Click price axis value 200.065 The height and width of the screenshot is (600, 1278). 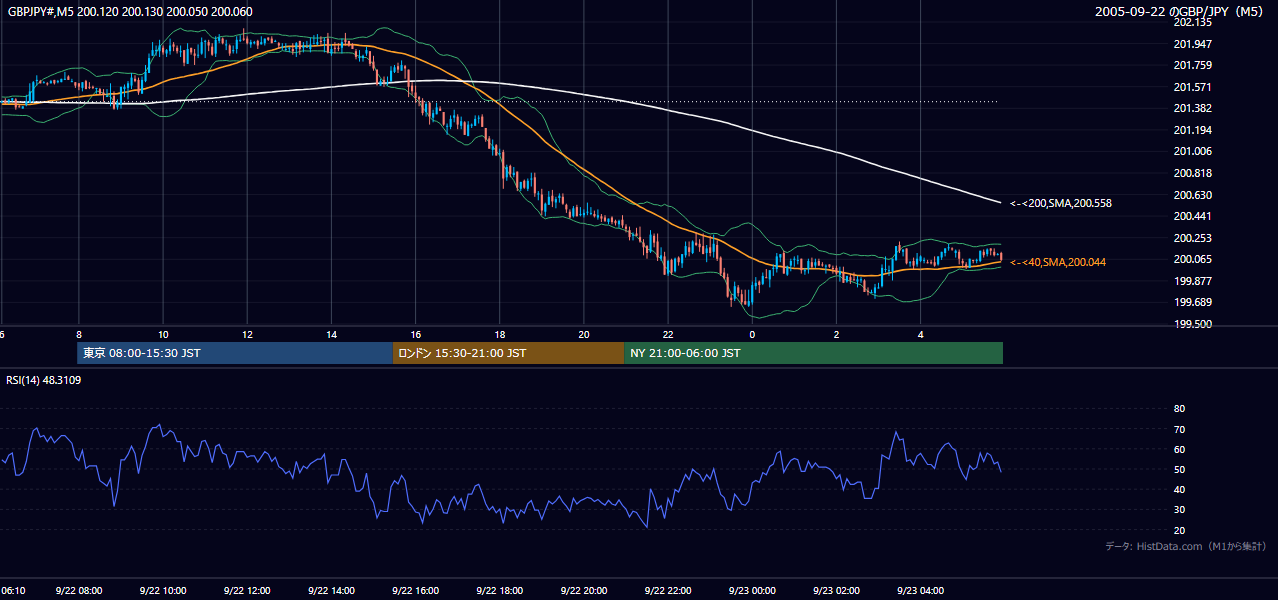click(1192, 259)
